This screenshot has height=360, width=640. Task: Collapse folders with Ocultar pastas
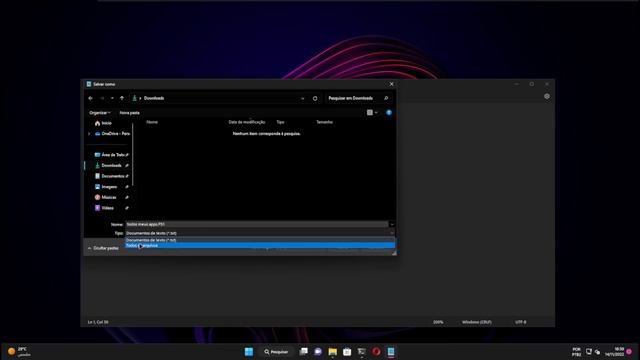point(103,248)
